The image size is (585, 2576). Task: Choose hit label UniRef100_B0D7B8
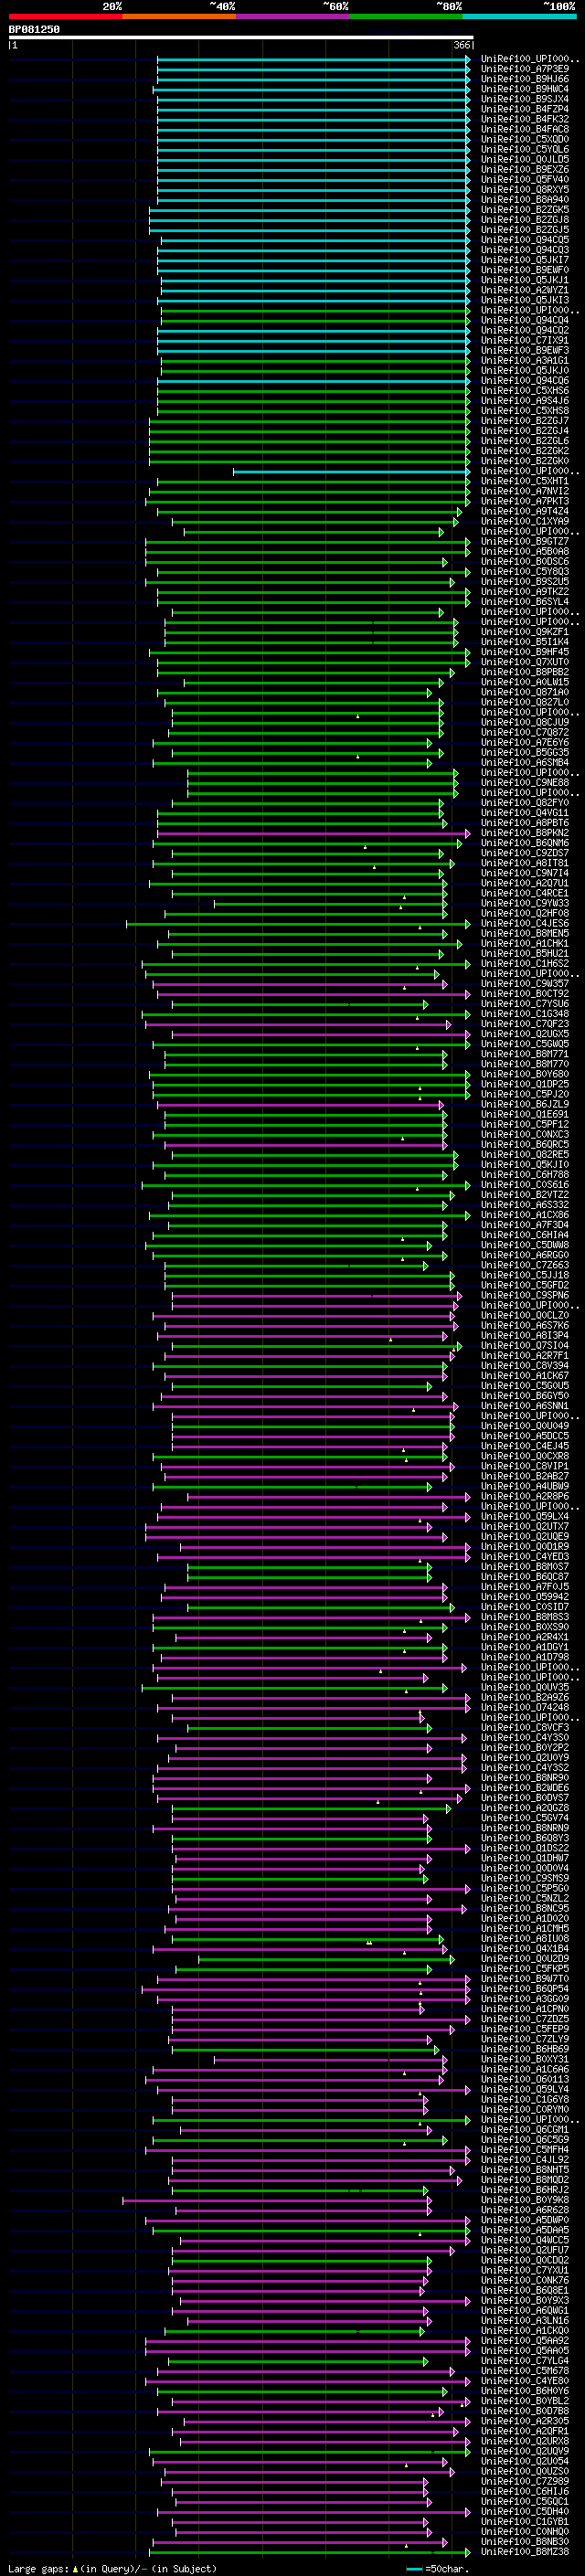pyautogui.click(x=524, y=2411)
